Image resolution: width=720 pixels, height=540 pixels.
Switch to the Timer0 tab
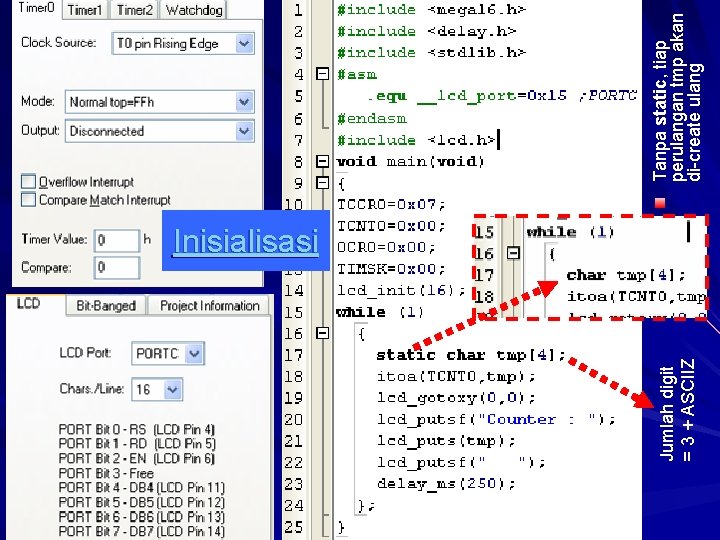click(x=37, y=9)
